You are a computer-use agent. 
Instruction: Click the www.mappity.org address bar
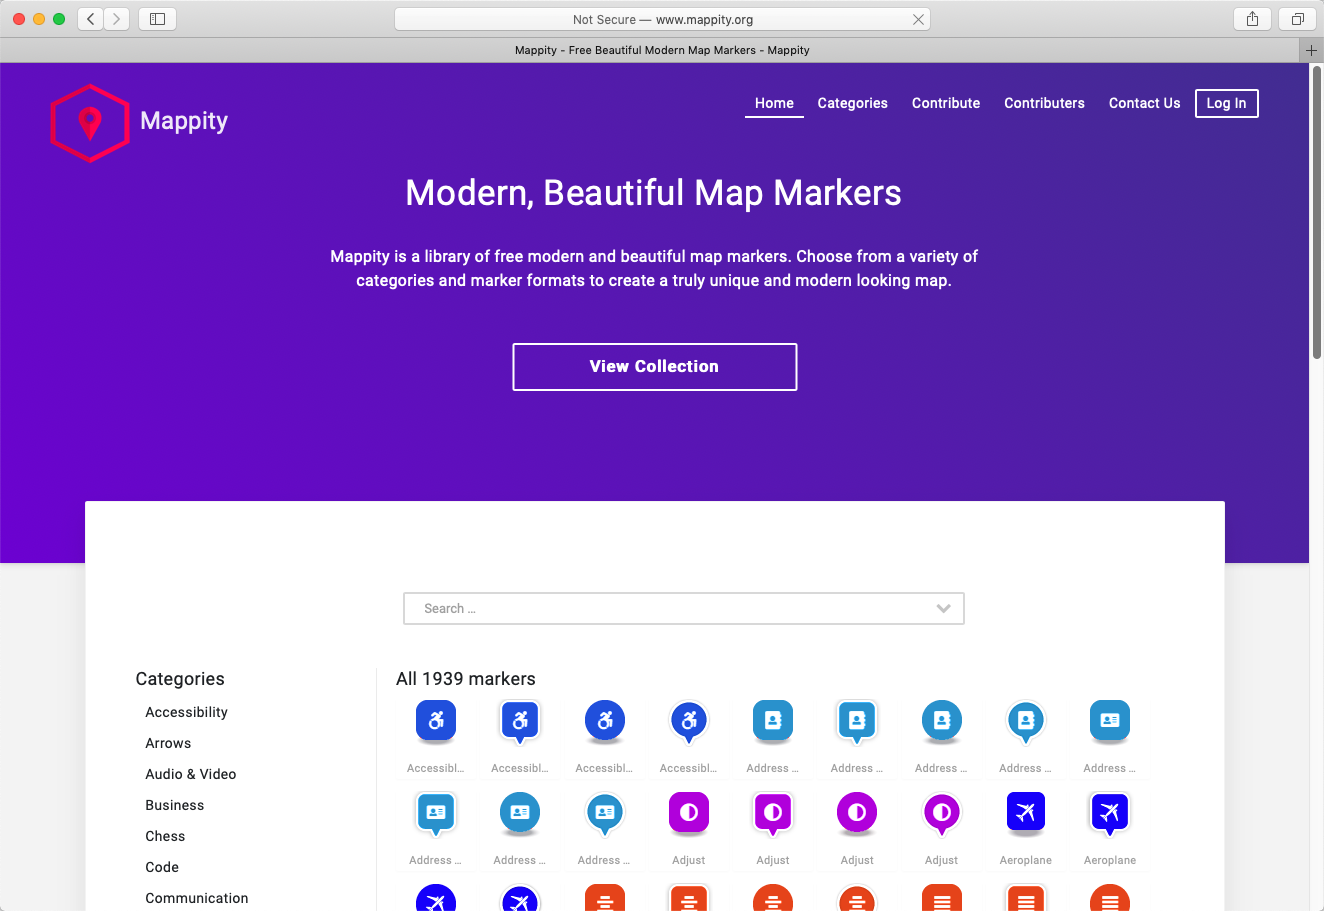pyautogui.click(x=662, y=19)
